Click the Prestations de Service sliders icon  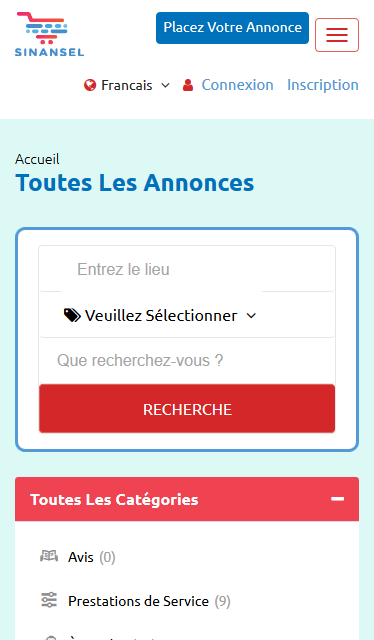49,600
